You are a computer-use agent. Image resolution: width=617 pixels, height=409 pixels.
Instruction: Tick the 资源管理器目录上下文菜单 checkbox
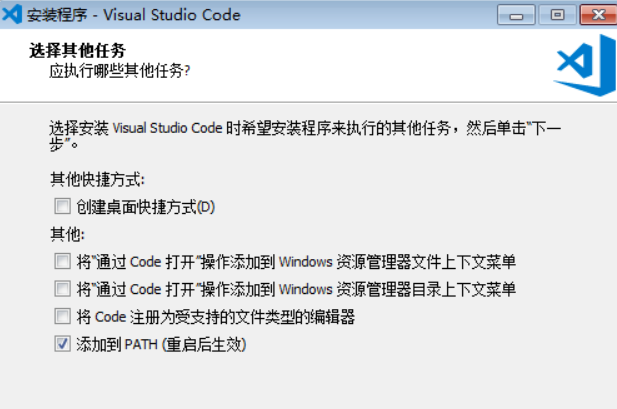pos(62,290)
